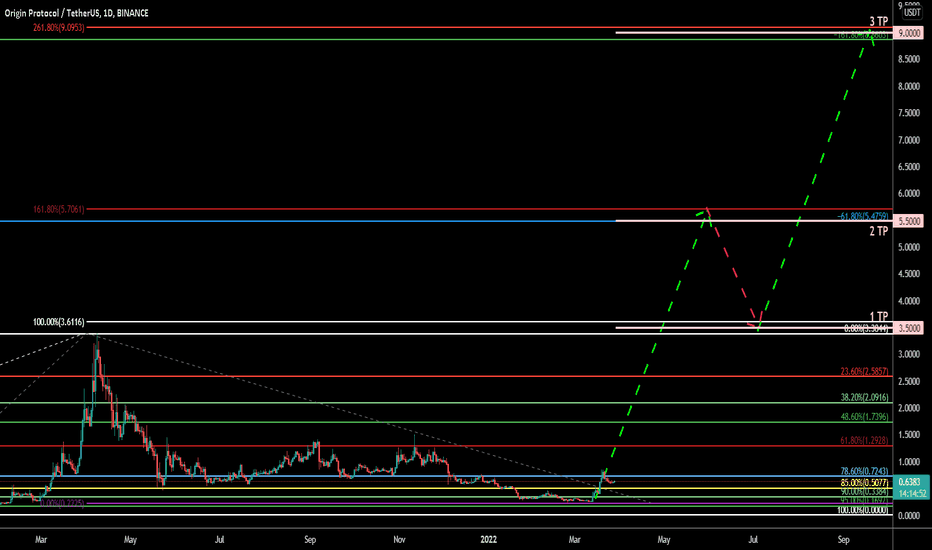
Task: Click the 6.5000 price axis value
Action: coord(909,167)
